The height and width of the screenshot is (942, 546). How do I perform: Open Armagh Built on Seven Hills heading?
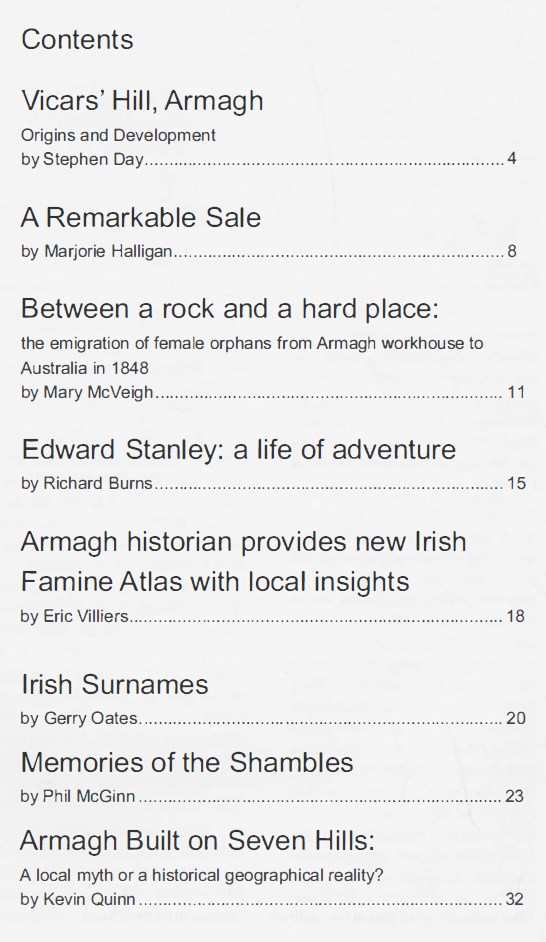pos(198,840)
